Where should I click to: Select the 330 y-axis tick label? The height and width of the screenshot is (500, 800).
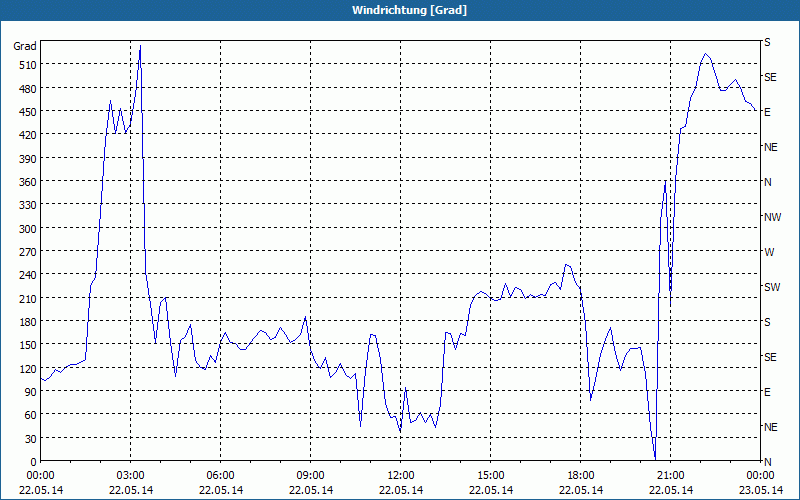pyautogui.click(x=28, y=205)
